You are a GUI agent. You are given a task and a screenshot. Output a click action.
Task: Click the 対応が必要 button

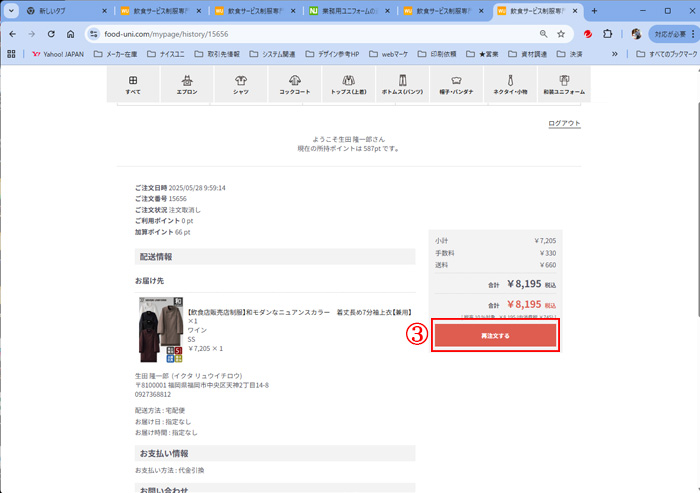click(673, 34)
